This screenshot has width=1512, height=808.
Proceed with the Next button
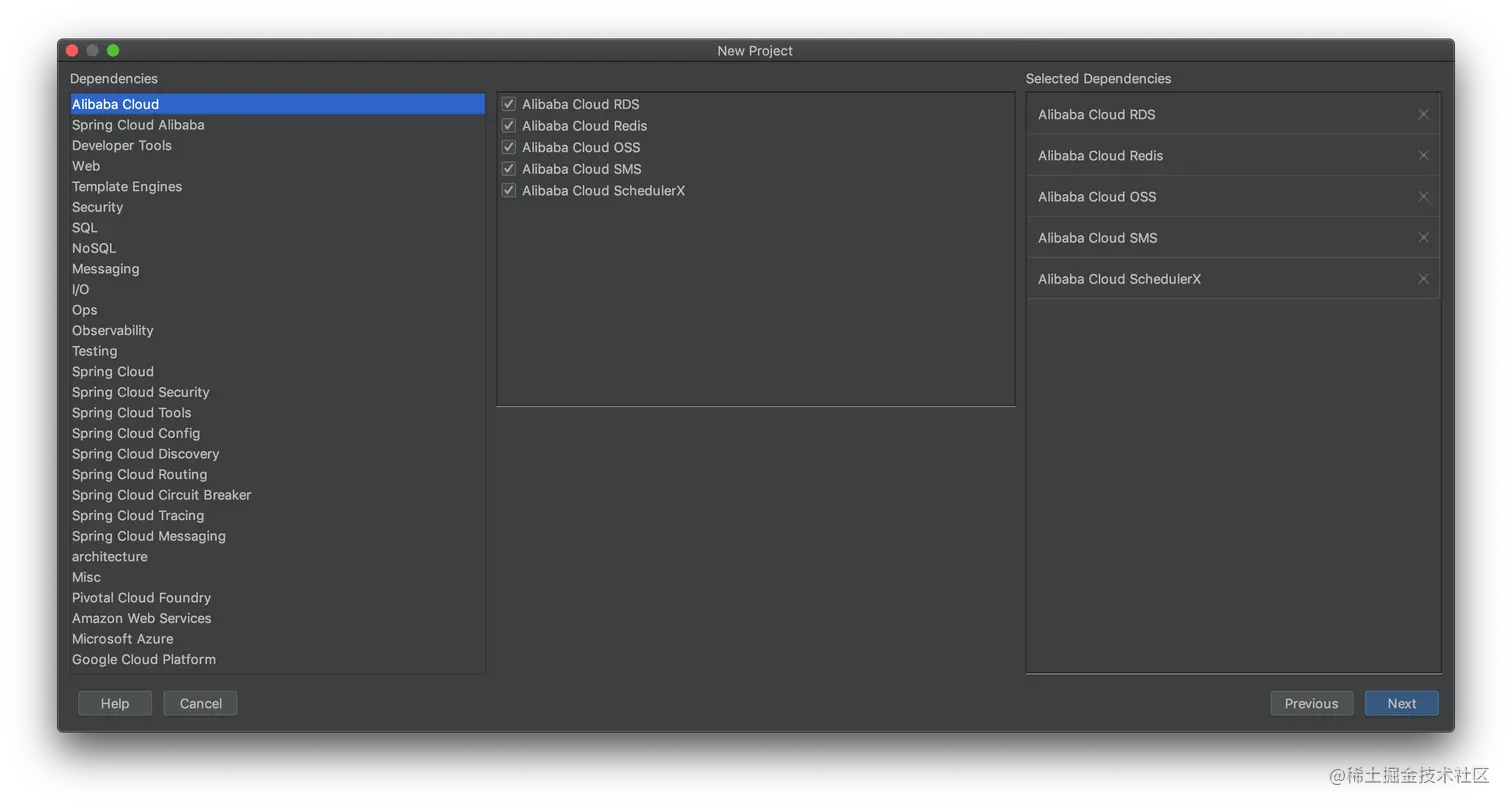tap(1401, 703)
